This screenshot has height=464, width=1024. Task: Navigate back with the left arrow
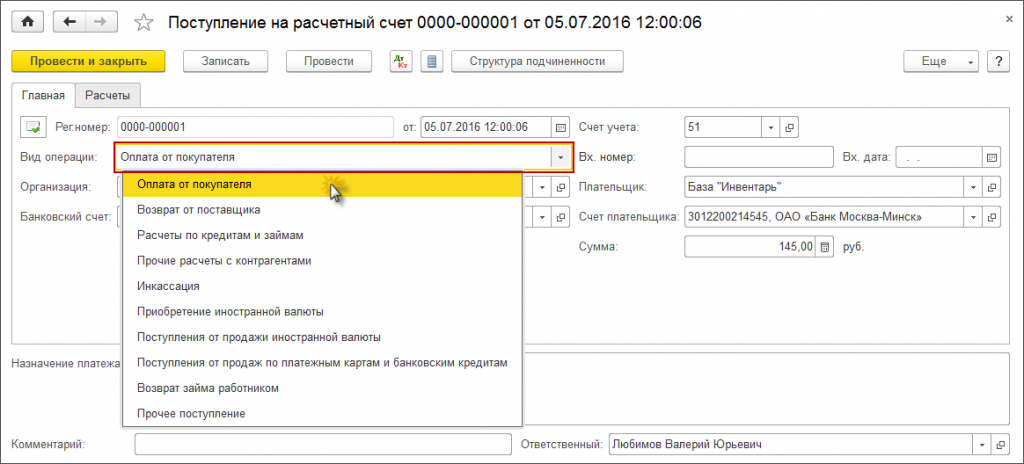click(x=69, y=22)
